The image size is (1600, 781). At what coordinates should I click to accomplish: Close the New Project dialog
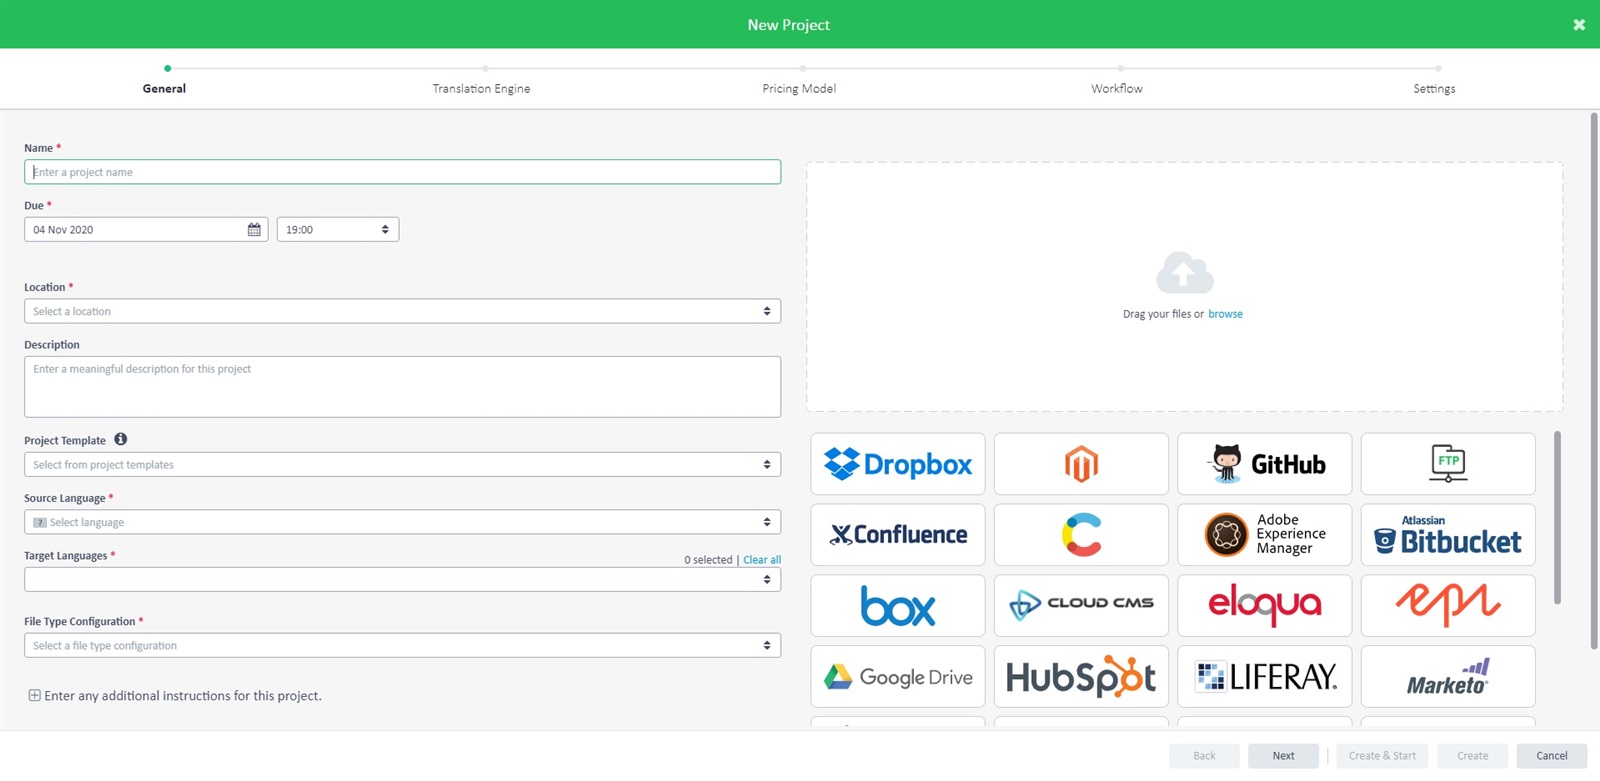[x=1579, y=25]
